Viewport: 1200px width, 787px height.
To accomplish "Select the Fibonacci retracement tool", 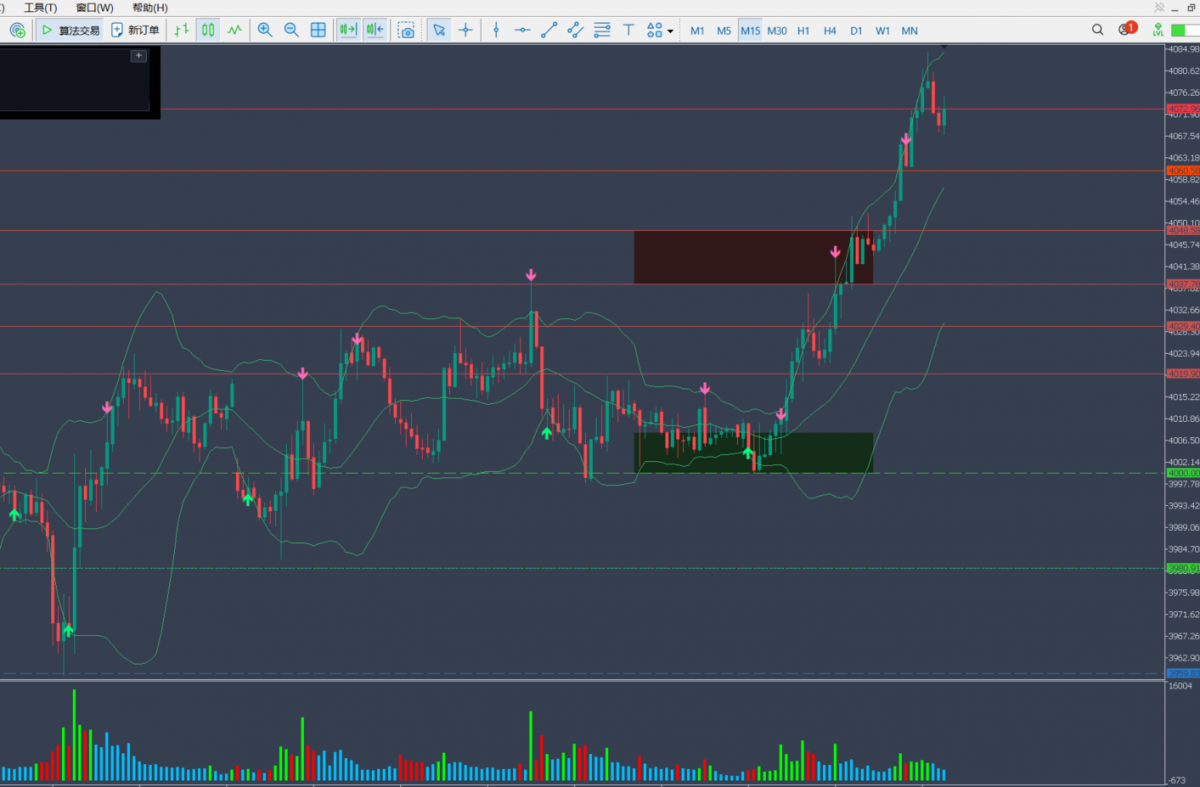I will [602, 30].
